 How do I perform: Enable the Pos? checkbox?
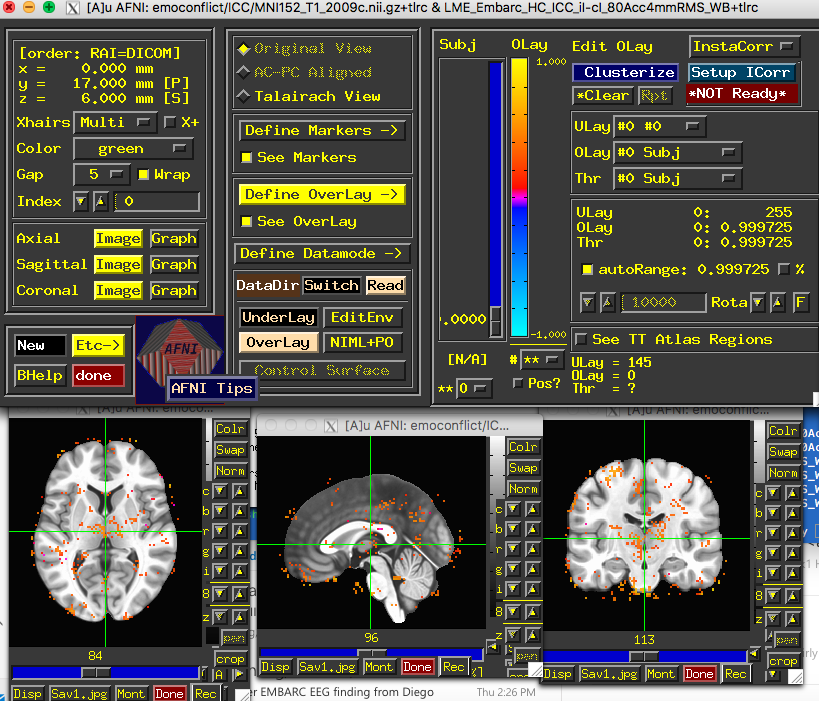pos(518,383)
